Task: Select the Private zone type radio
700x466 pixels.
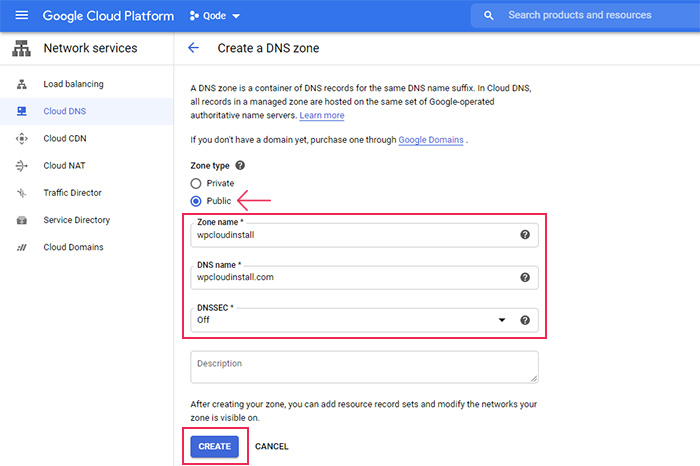Action: click(x=196, y=183)
